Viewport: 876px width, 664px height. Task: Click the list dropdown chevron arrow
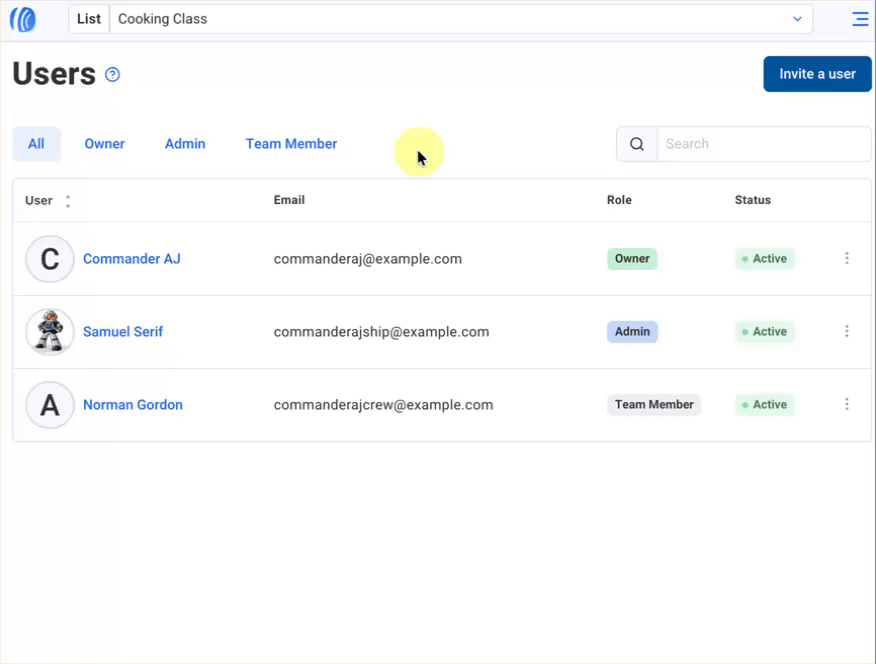[x=797, y=19]
